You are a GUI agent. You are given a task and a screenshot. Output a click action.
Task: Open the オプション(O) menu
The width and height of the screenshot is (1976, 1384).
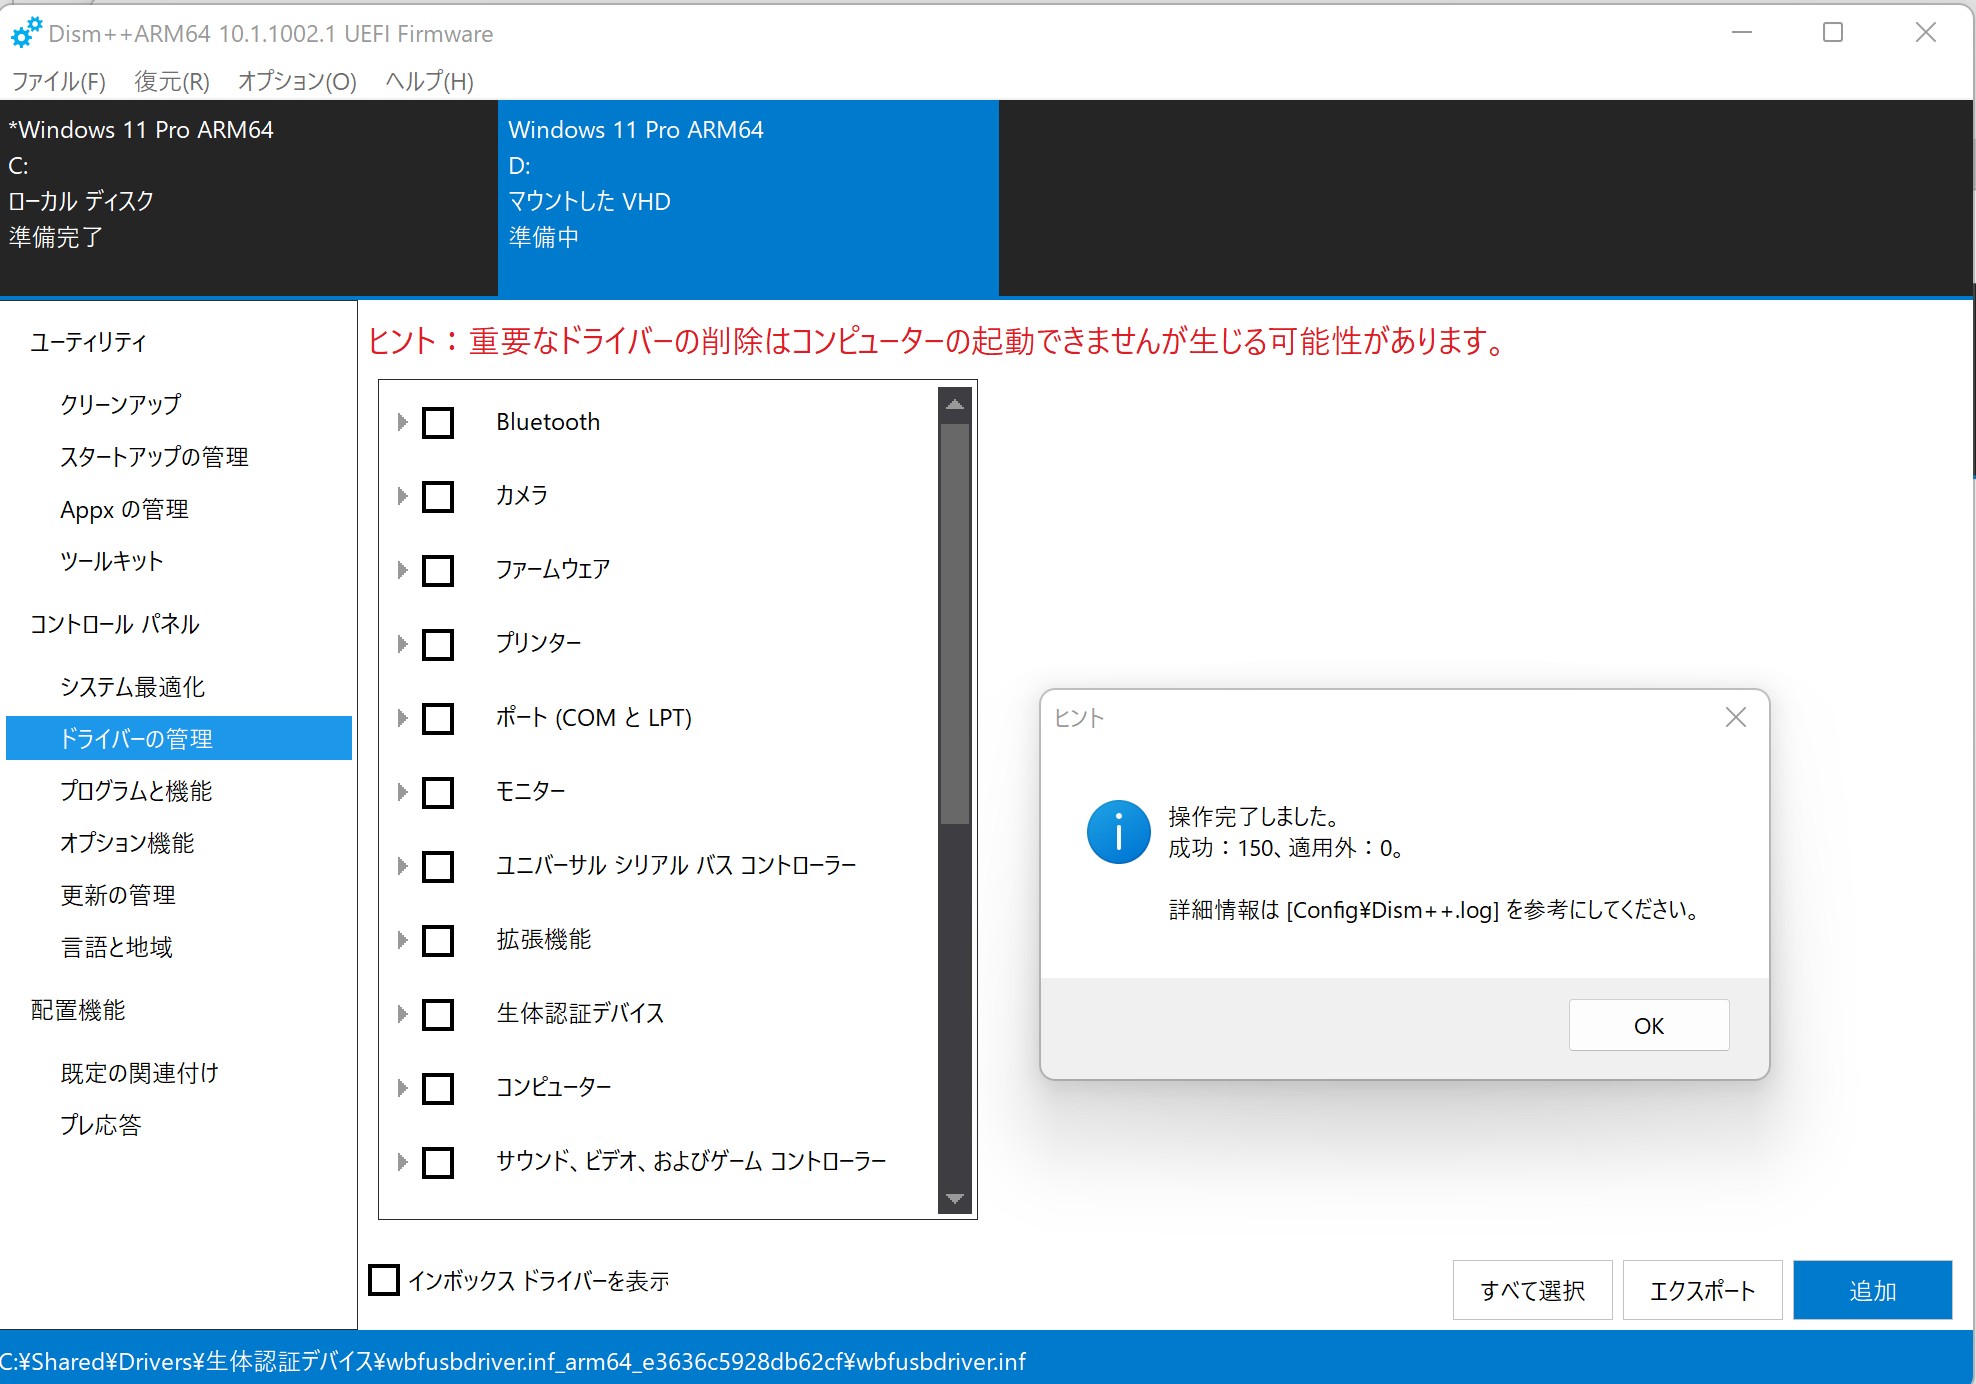[297, 81]
